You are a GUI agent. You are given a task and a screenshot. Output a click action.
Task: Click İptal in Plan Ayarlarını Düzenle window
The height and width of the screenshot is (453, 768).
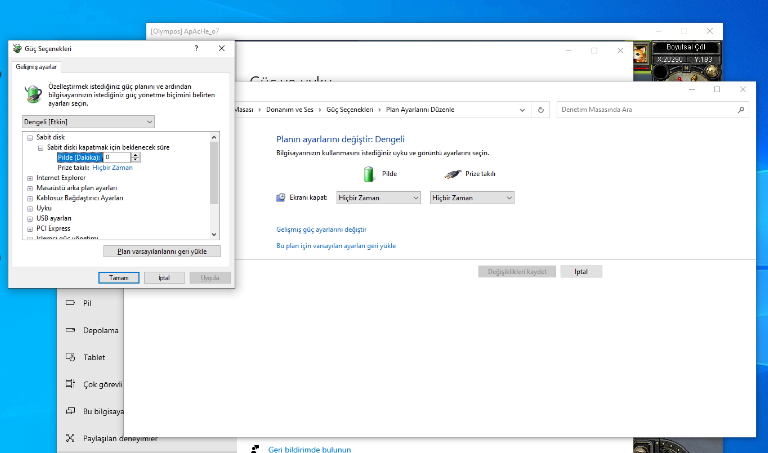pyautogui.click(x=581, y=271)
